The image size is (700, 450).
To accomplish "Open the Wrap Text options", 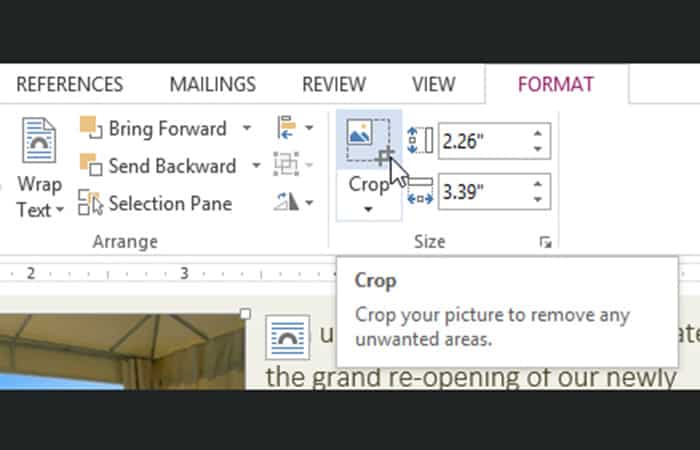I will 39,198.
